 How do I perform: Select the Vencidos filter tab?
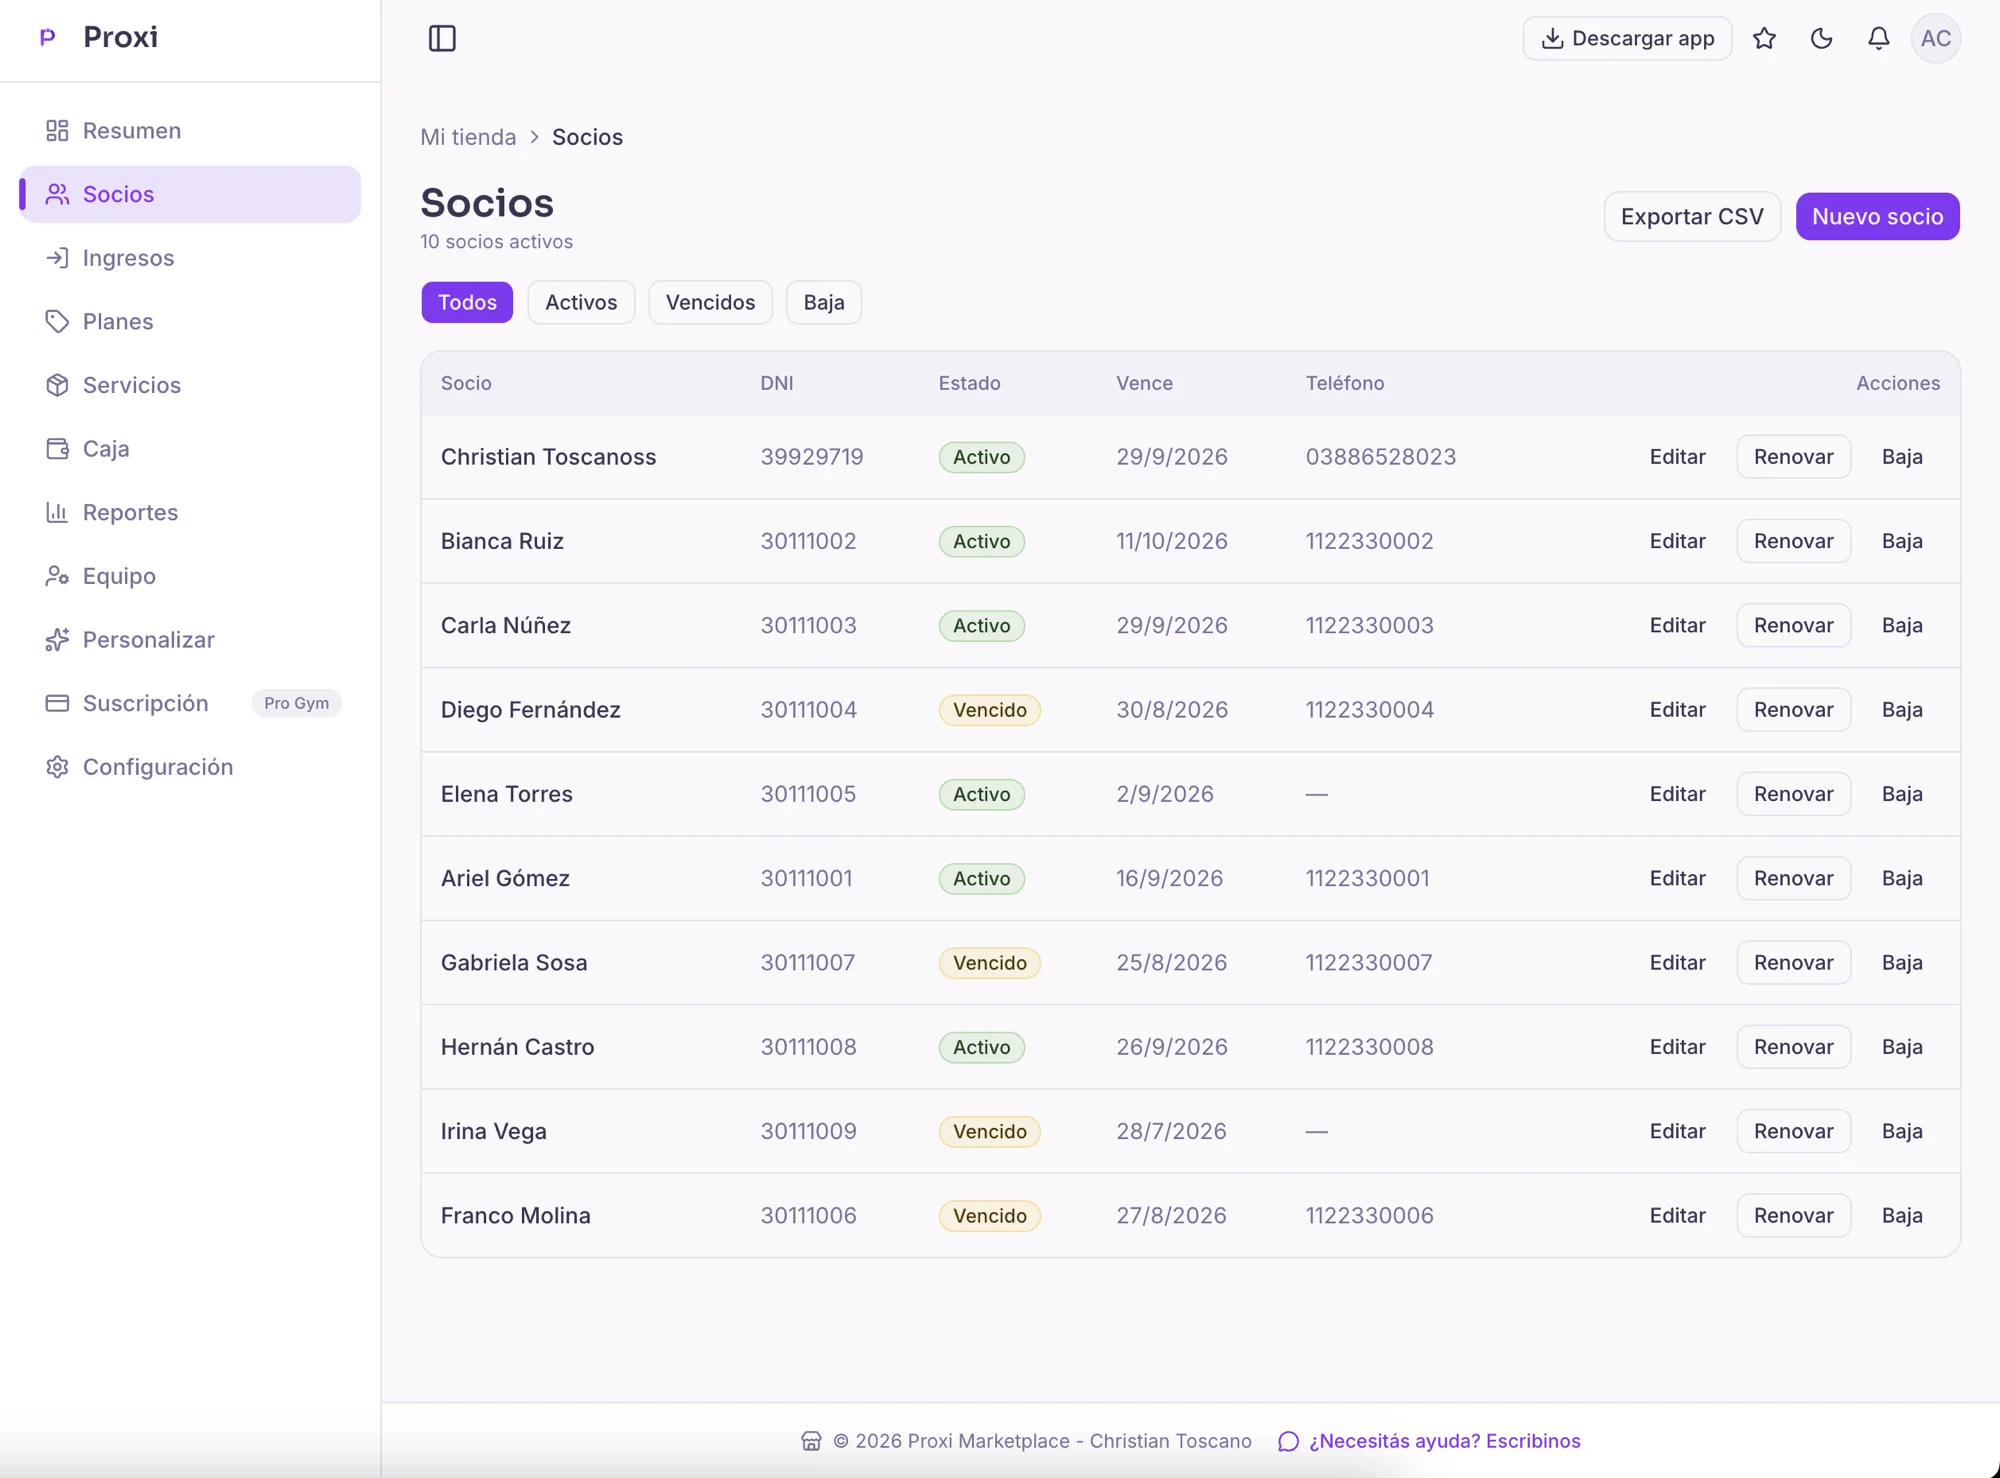coord(710,302)
